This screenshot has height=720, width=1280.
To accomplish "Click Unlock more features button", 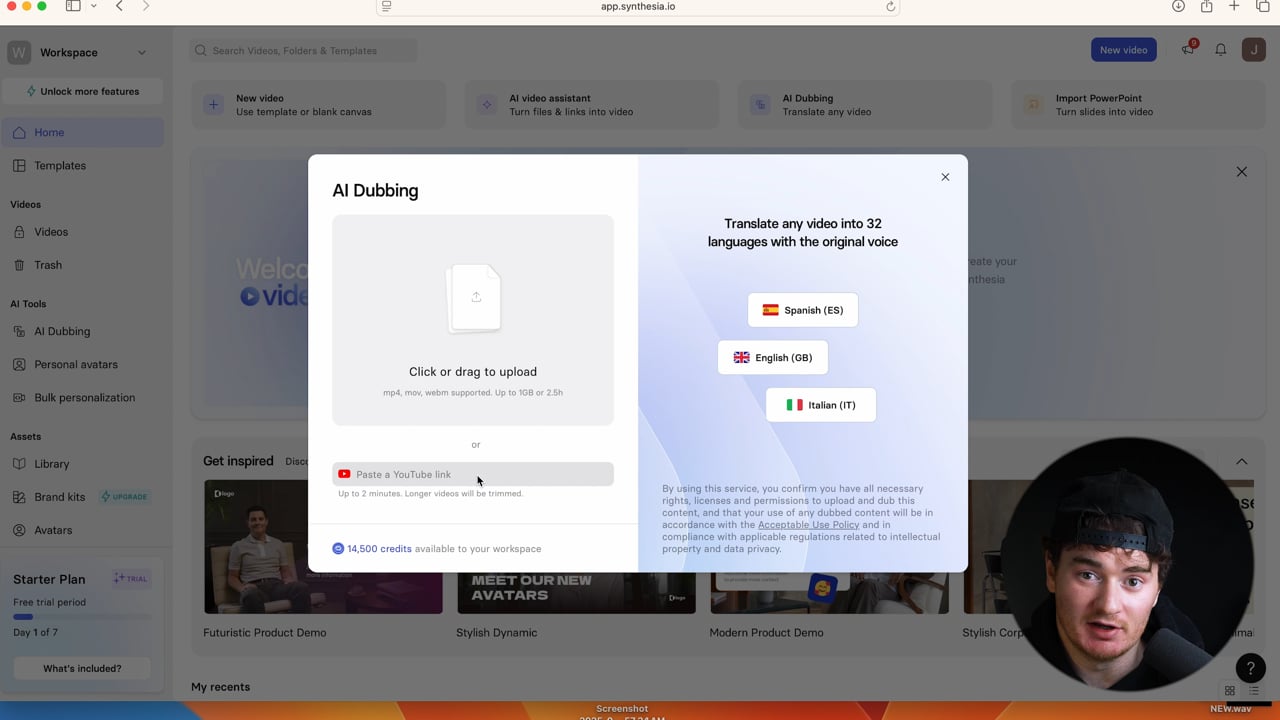I will [x=83, y=91].
